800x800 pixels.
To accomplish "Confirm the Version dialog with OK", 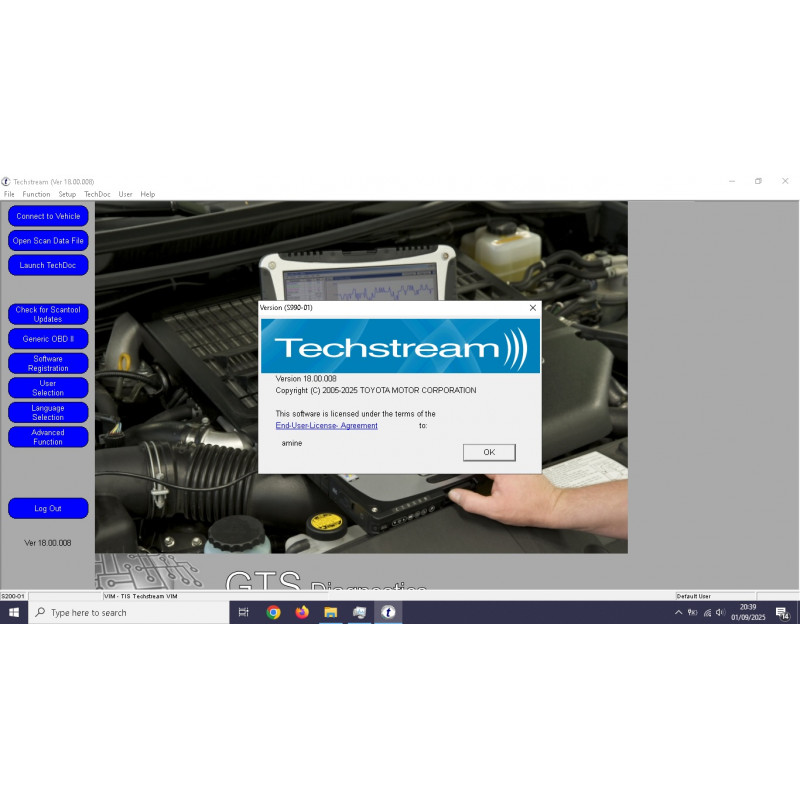I will click(x=489, y=452).
